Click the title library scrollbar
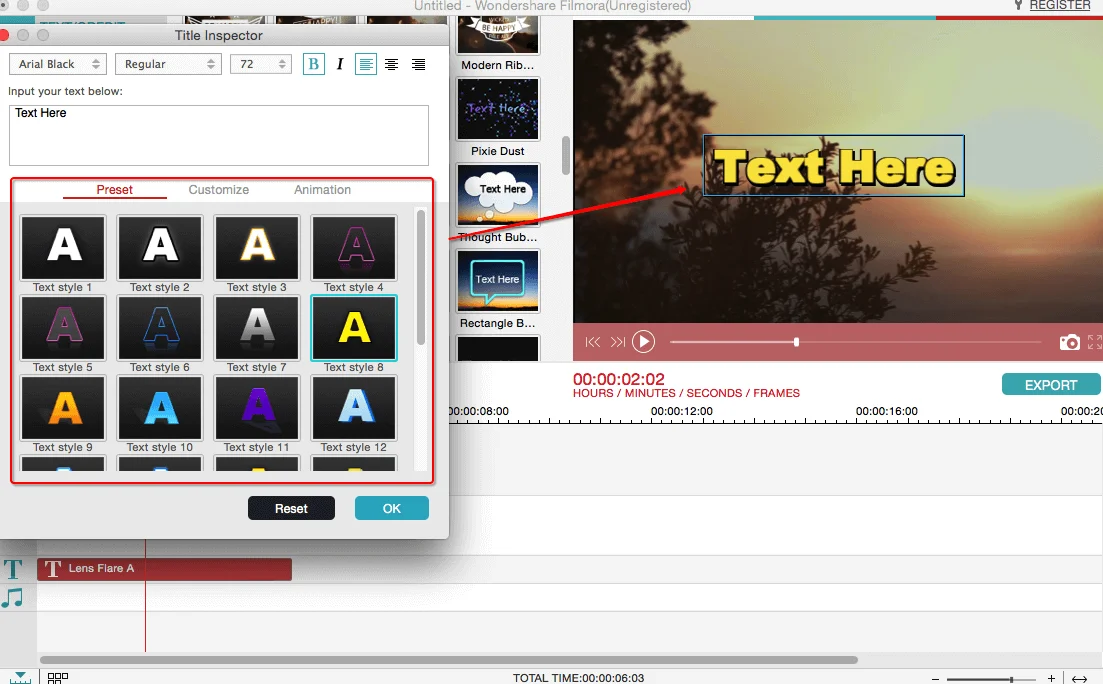 click(566, 155)
